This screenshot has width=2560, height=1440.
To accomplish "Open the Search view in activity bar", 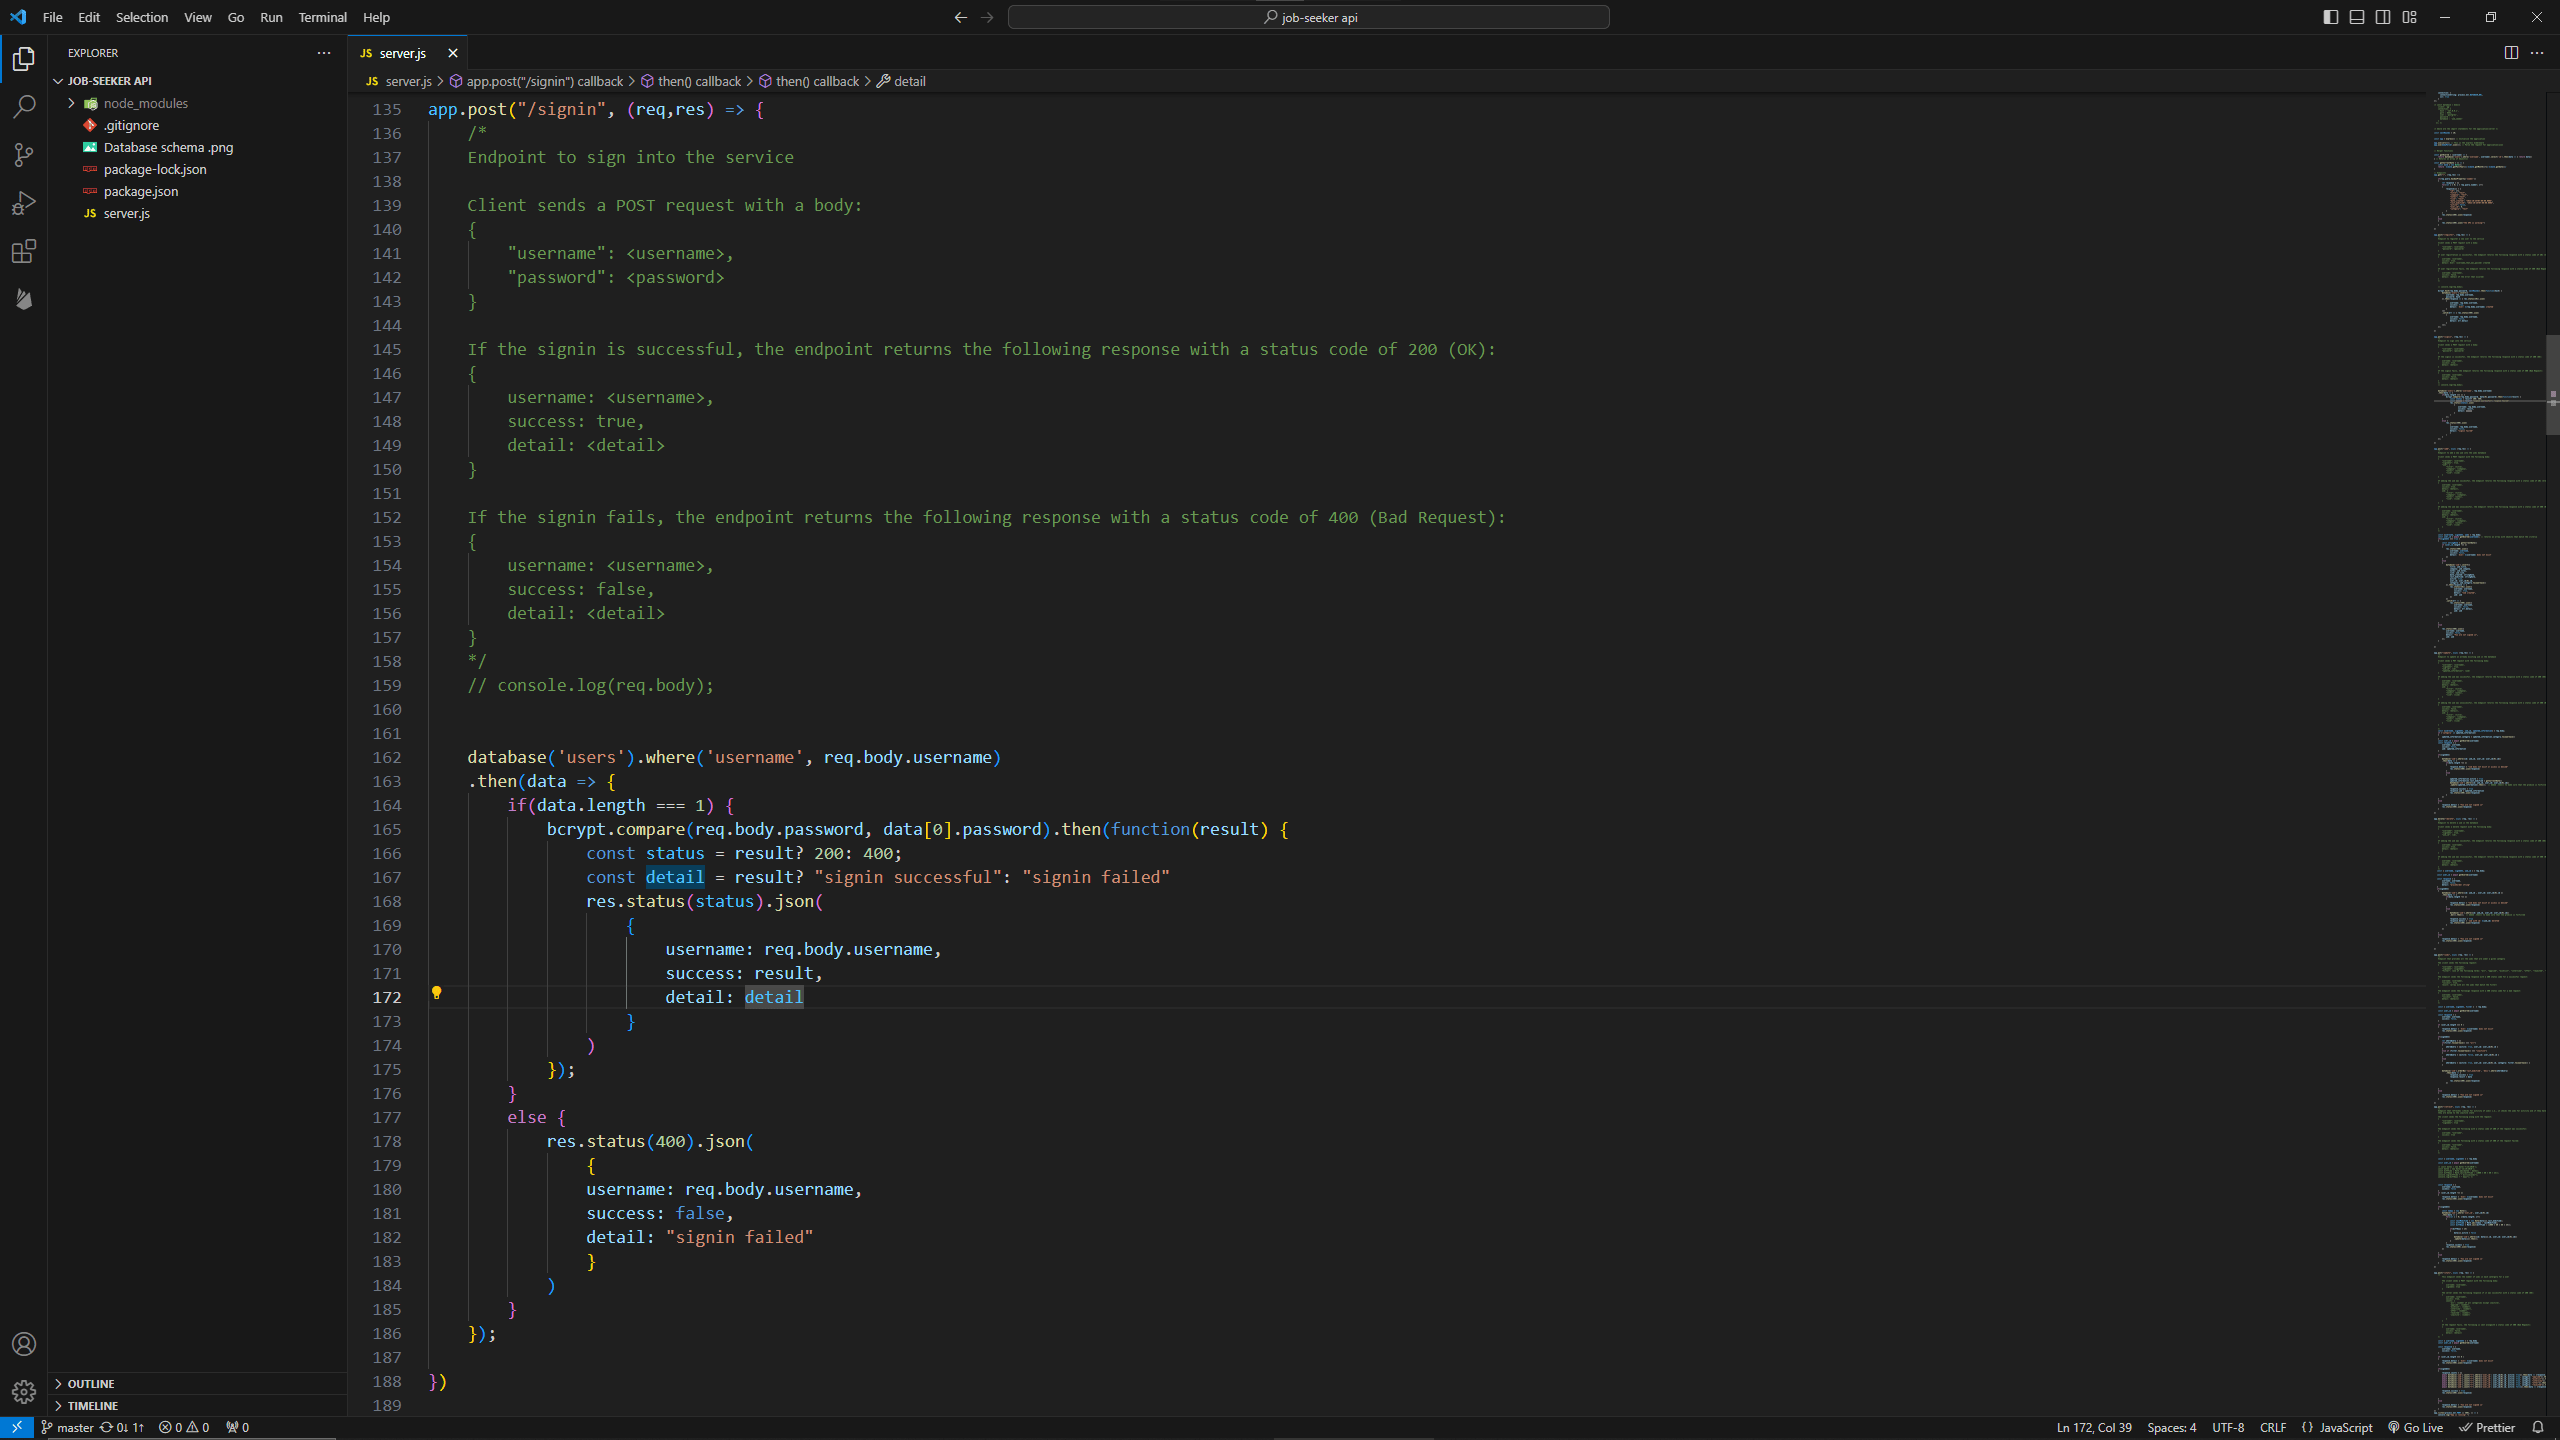I will point(24,107).
